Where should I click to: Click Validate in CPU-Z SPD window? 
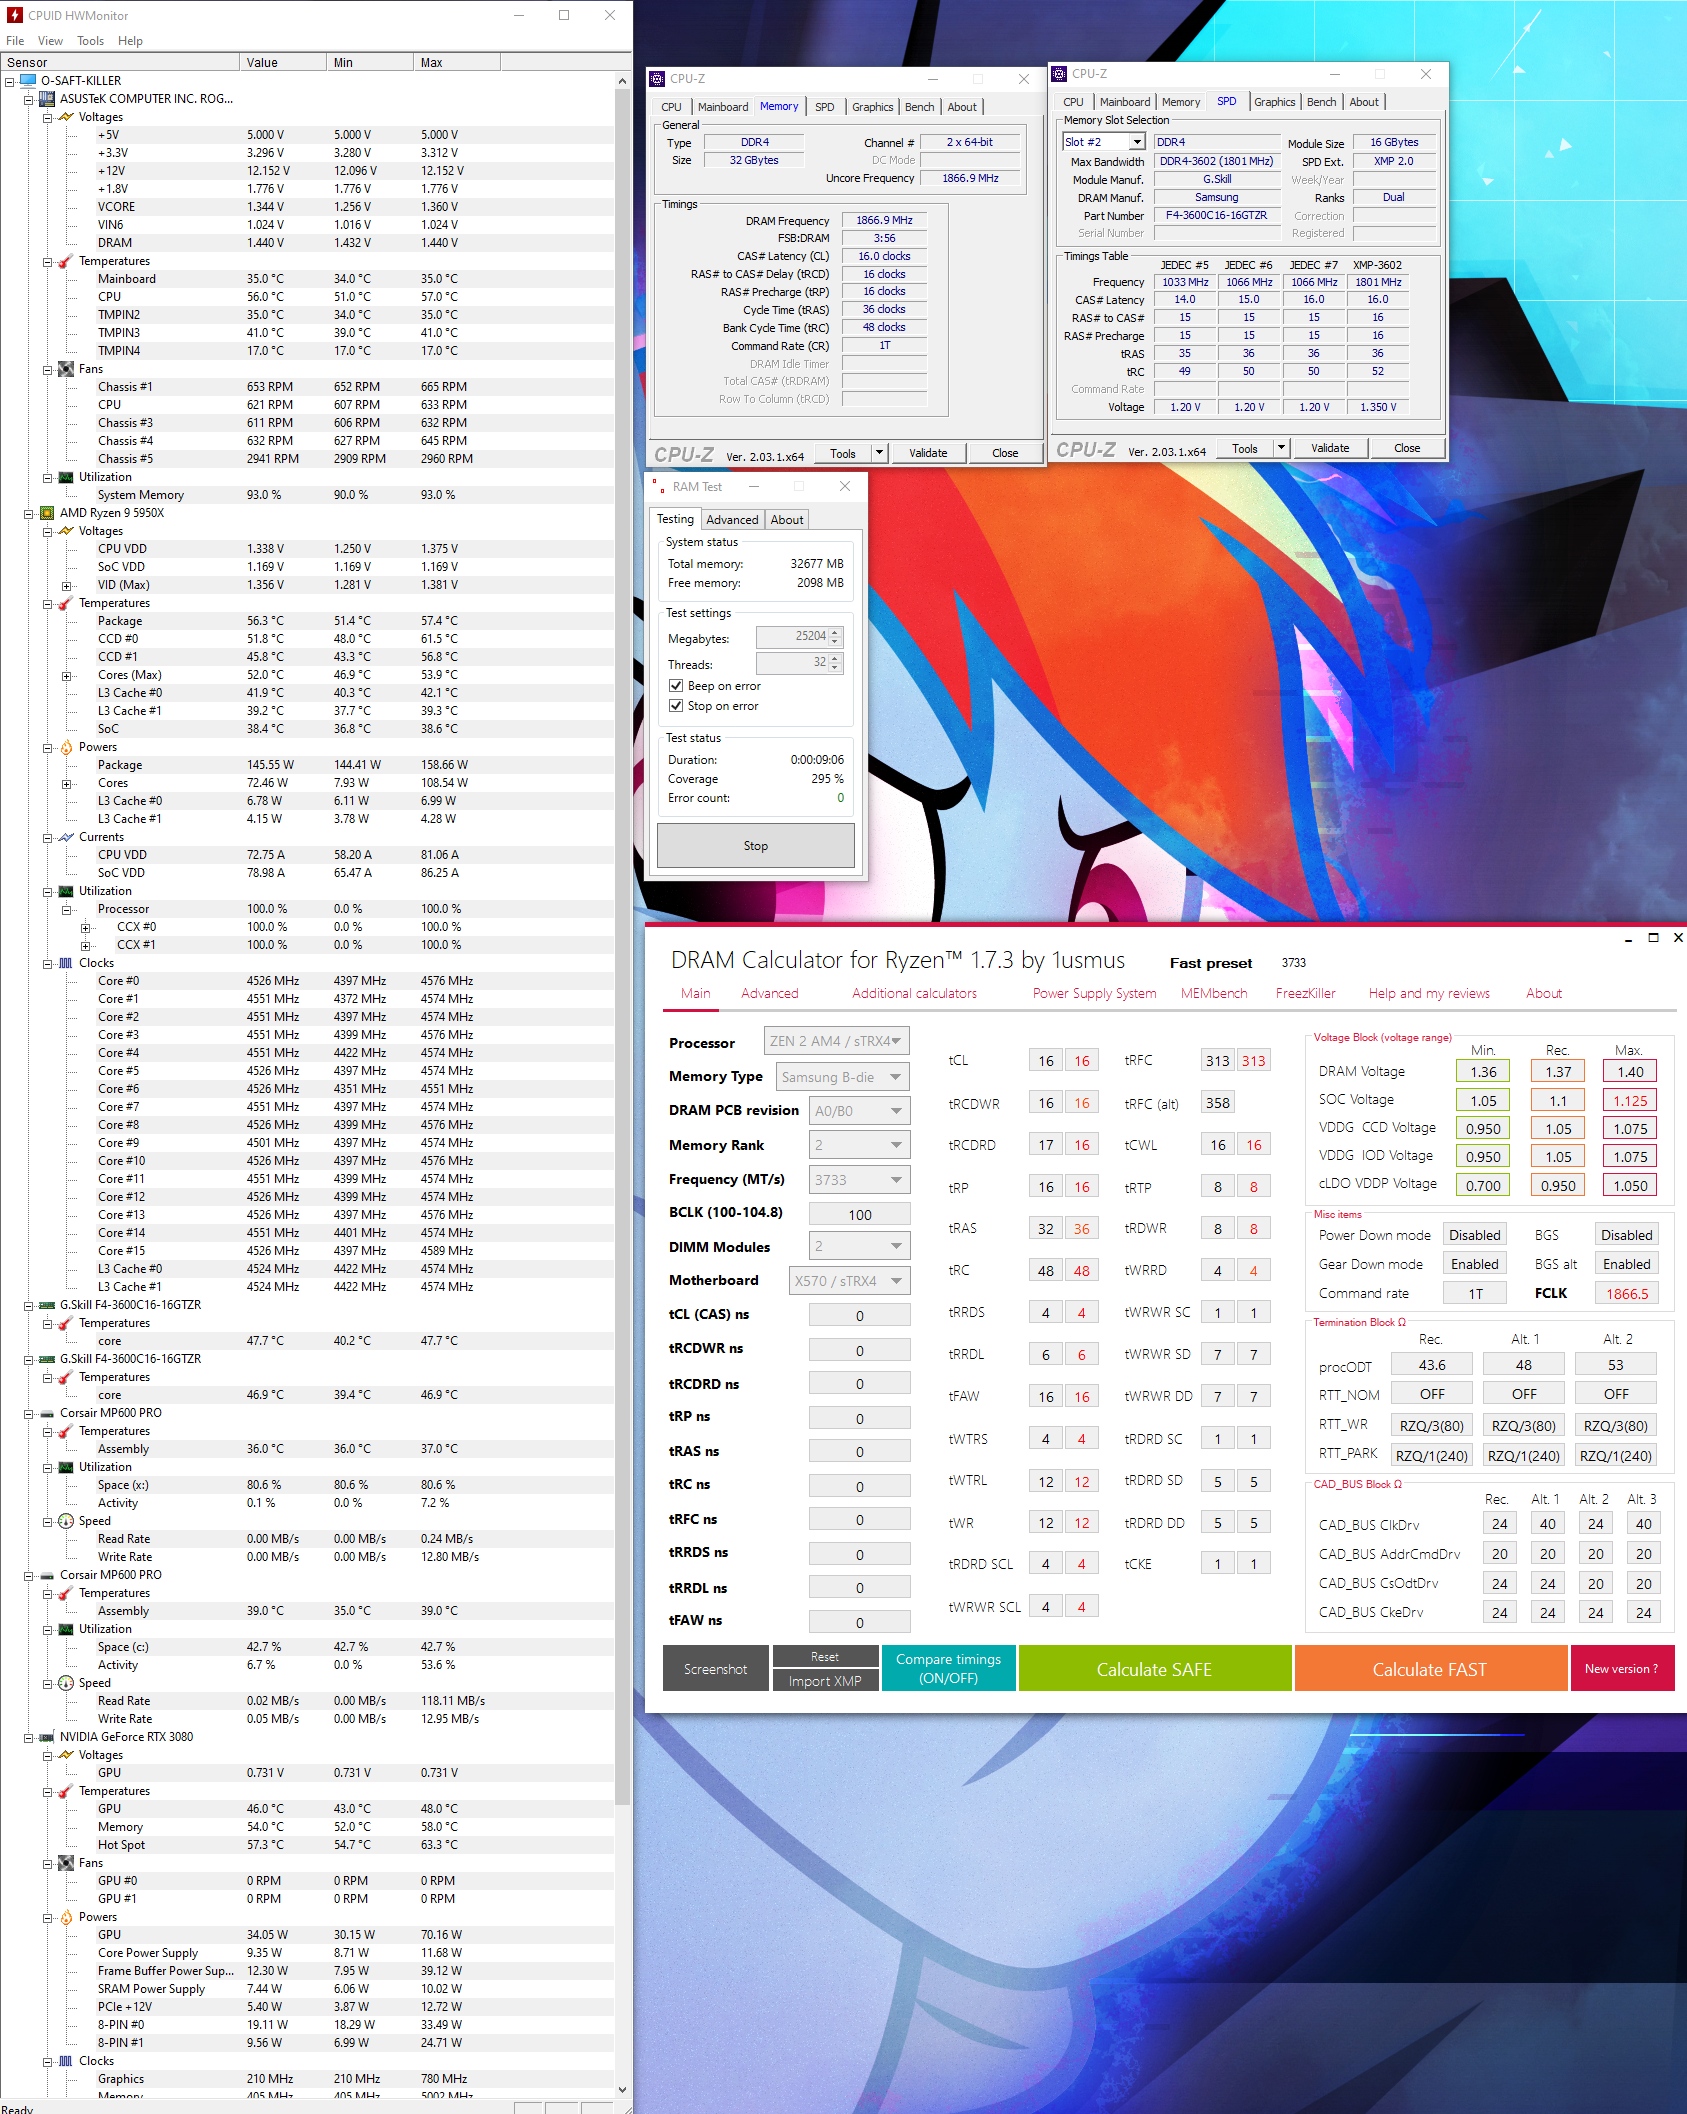click(x=1330, y=448)
